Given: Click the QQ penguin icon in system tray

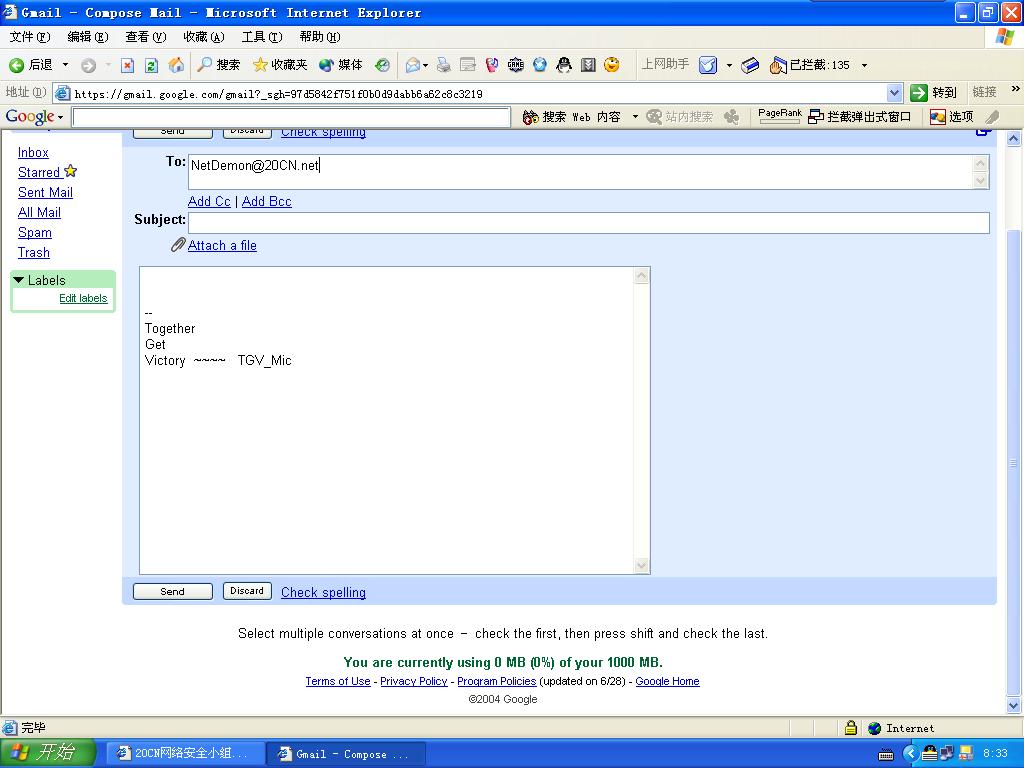Looking at the screenshot, I should point(930,754).
